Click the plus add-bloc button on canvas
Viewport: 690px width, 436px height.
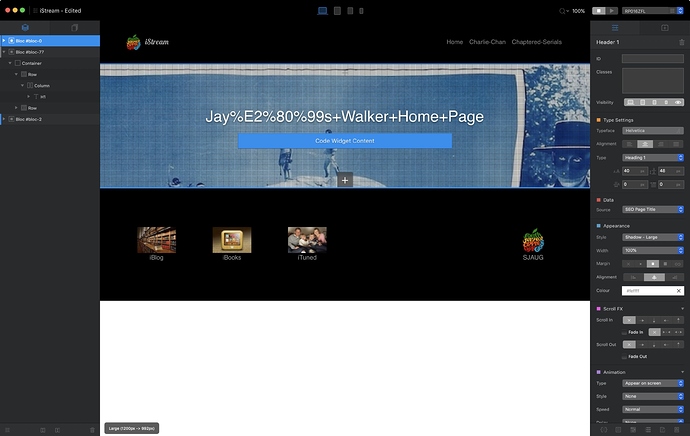344,180
